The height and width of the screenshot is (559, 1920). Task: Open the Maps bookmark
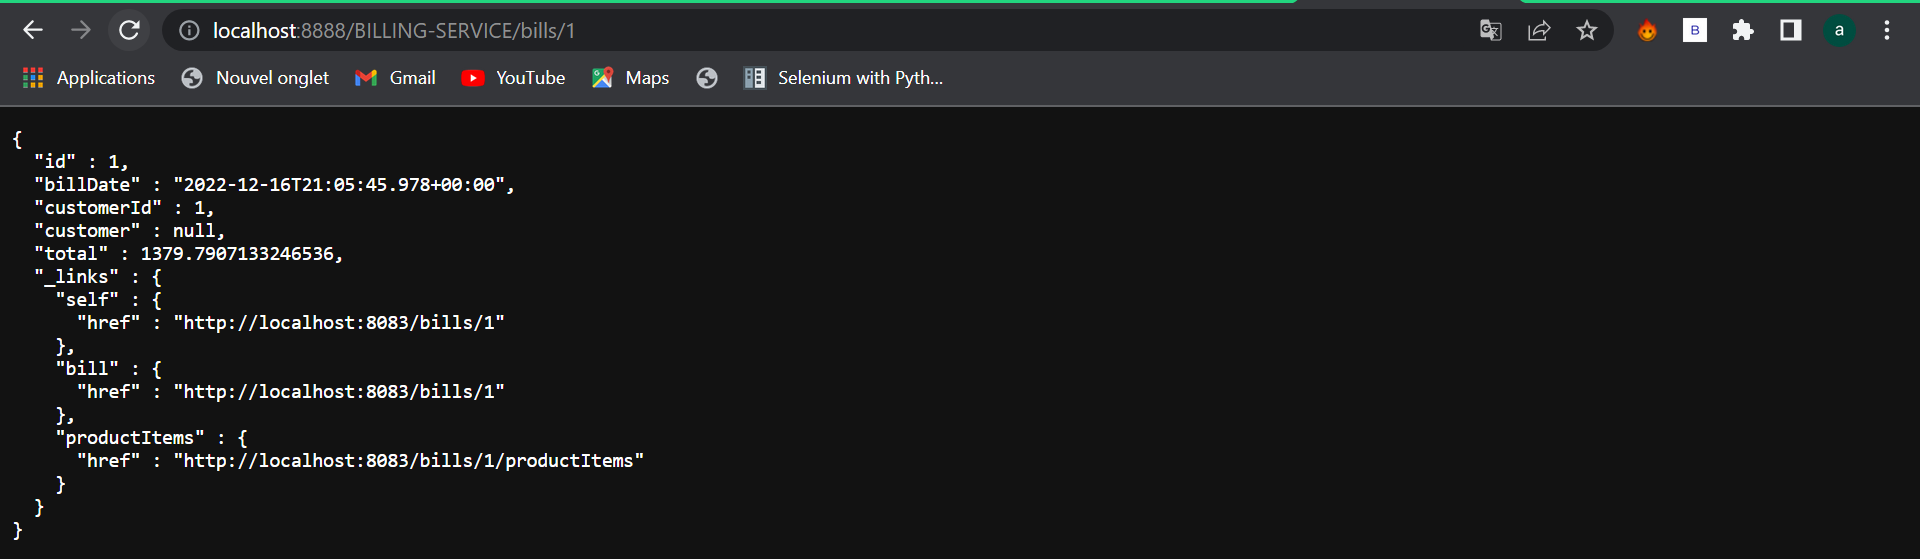coord(631,78)
